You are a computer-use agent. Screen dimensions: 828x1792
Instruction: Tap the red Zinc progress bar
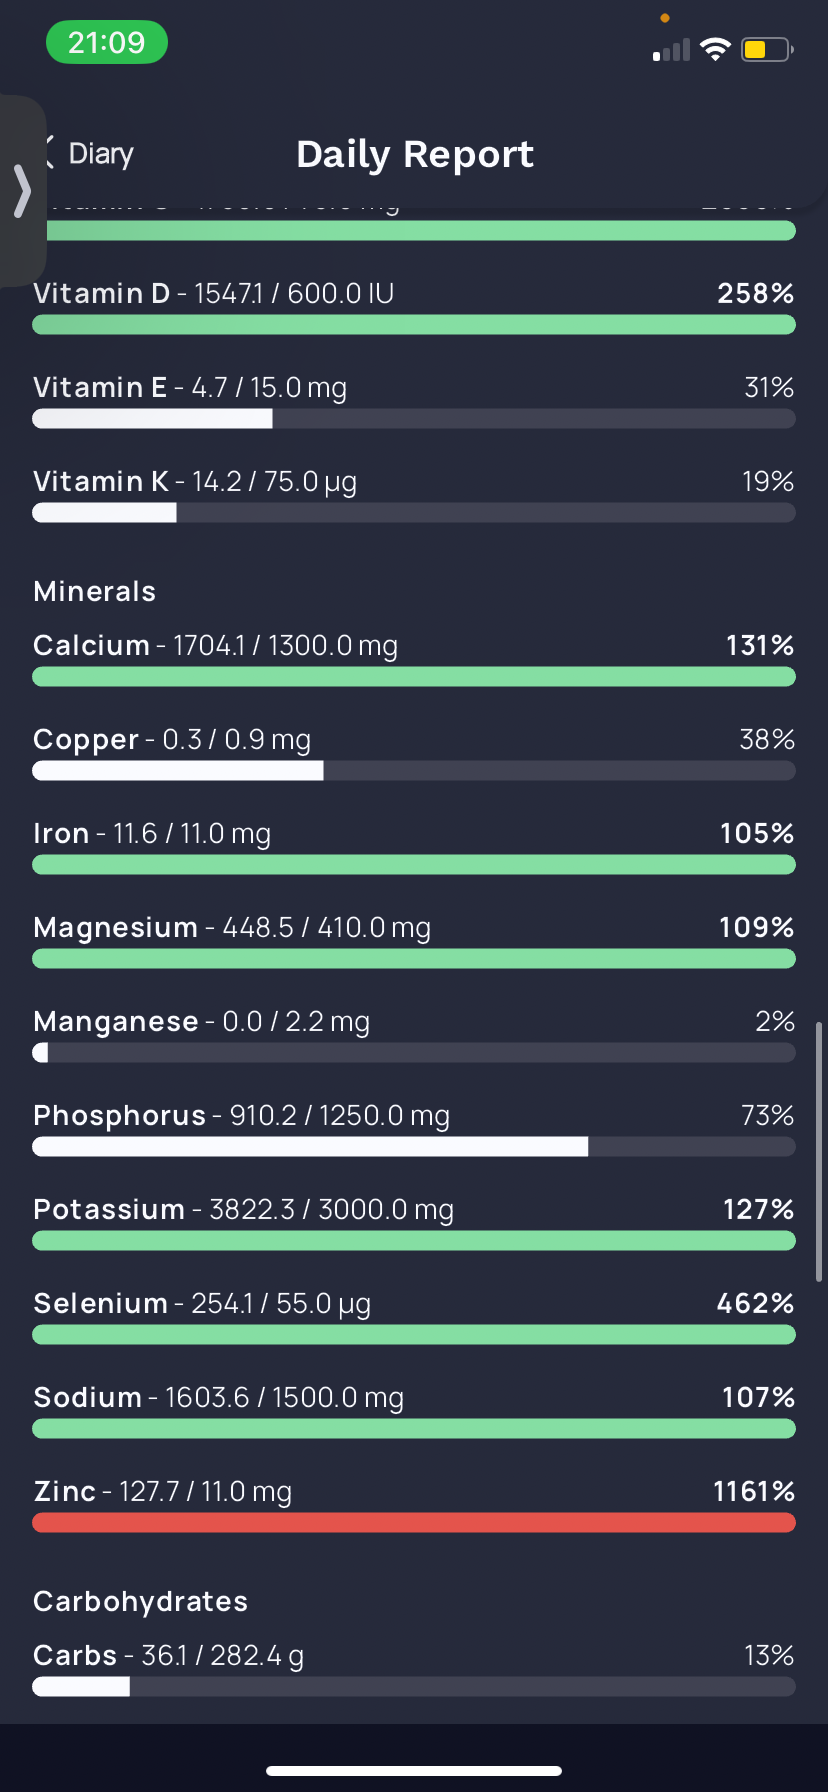[x=414, y=1523]
